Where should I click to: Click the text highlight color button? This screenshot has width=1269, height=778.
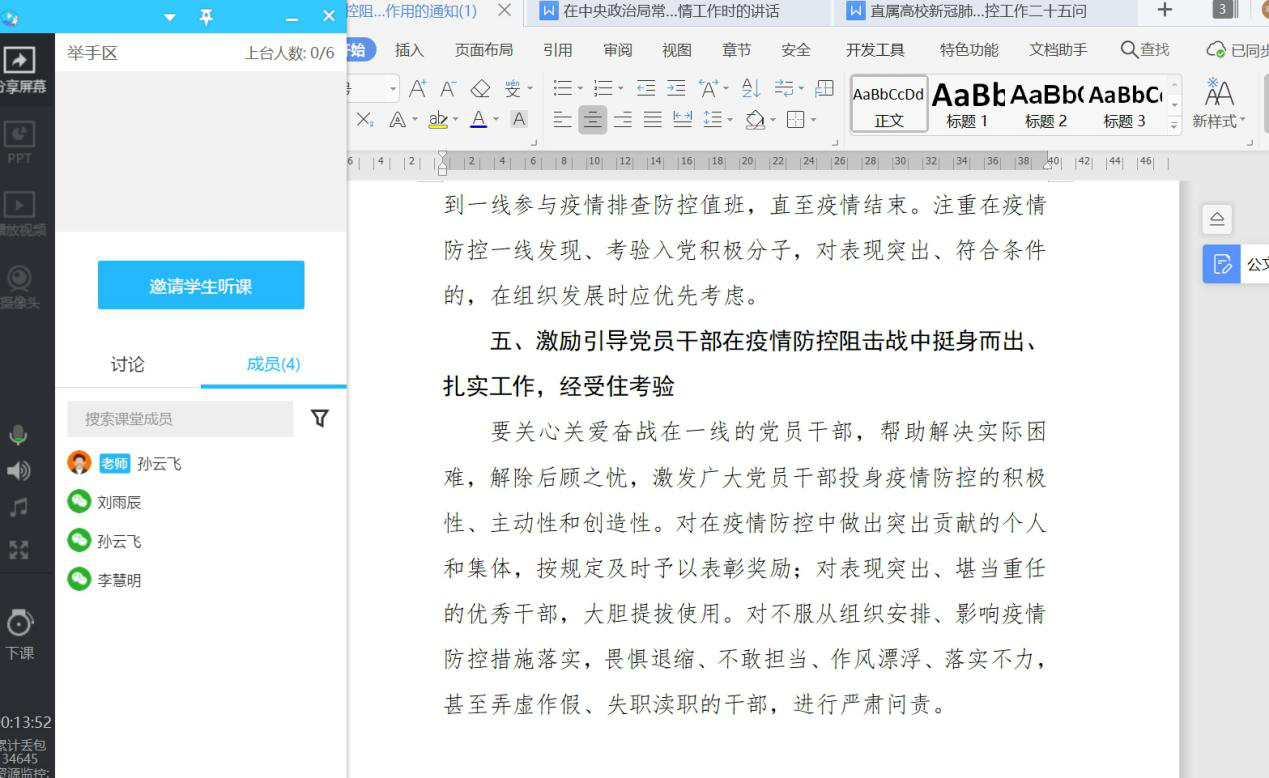coord(437,120)
